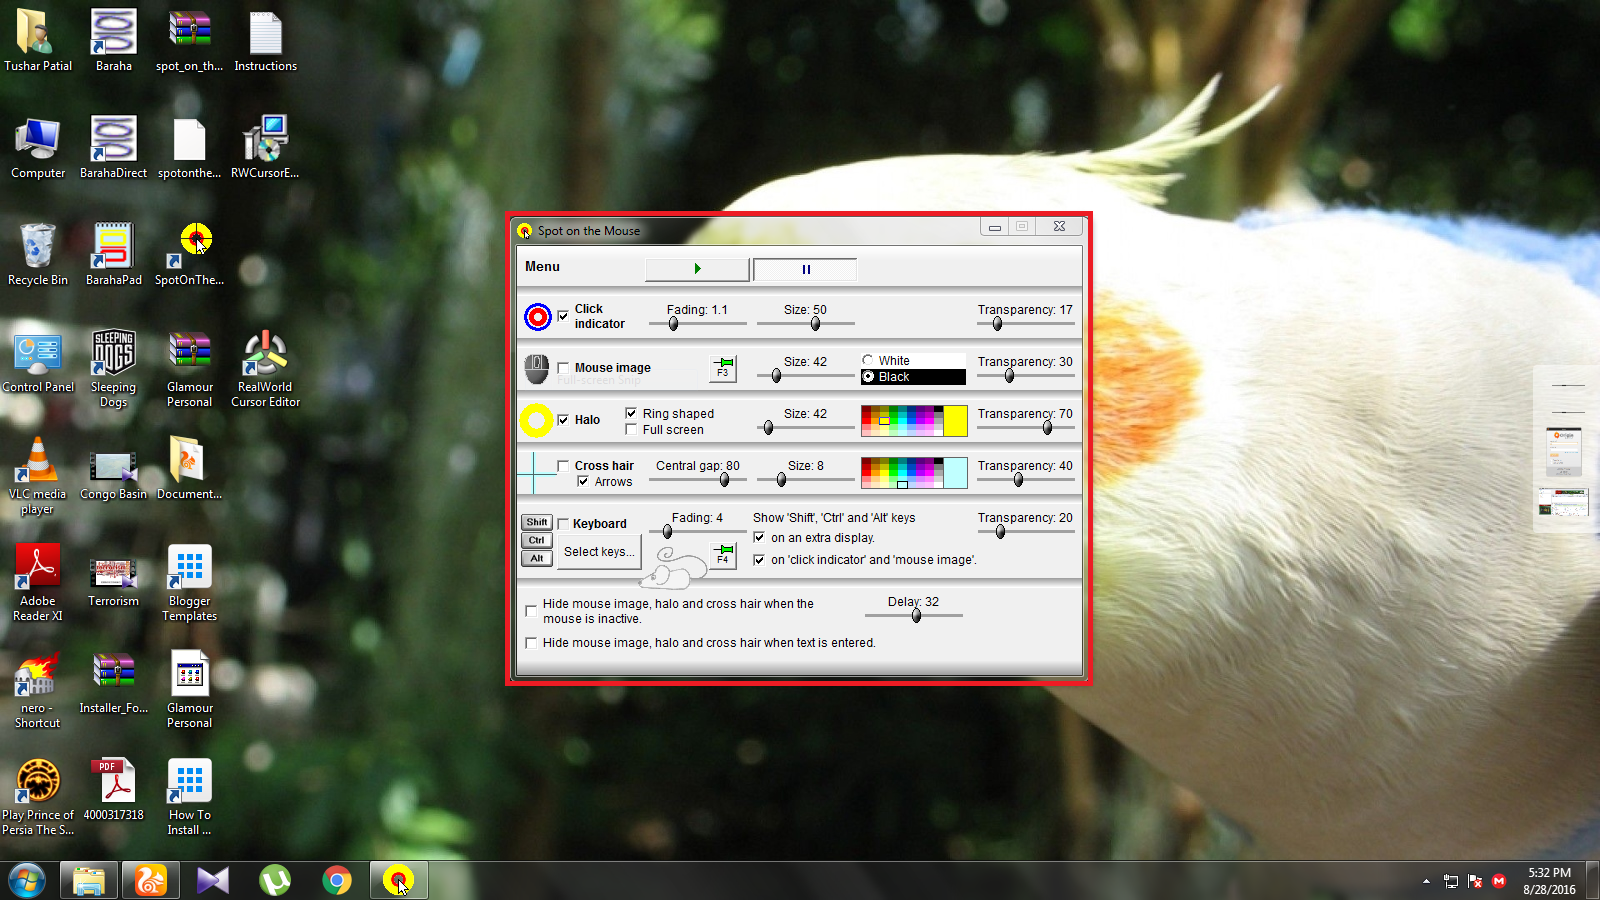Click the pause button
Image resolution: width=1600 pixels, height=900 pixels.
click(805, 269)
